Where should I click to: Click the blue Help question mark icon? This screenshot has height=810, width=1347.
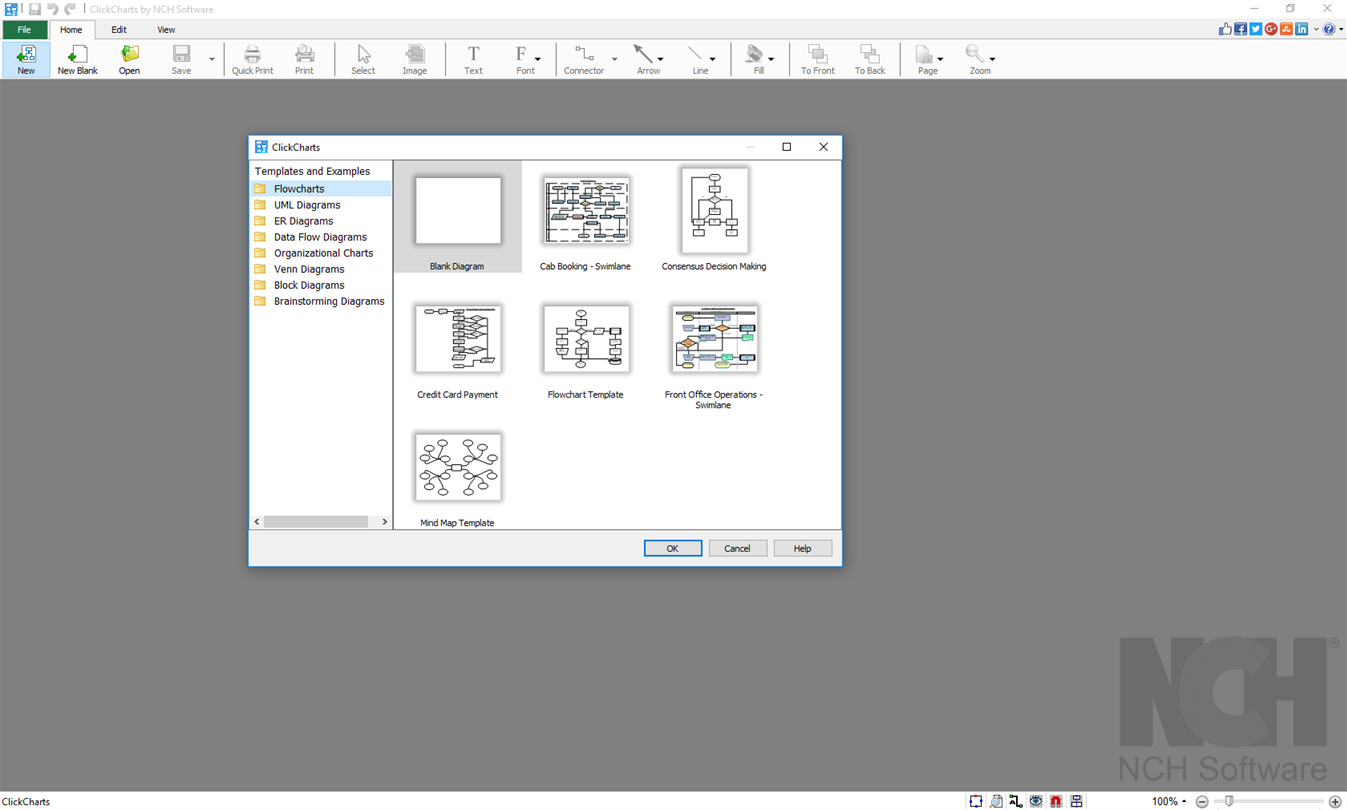(x=1329, y=29)
